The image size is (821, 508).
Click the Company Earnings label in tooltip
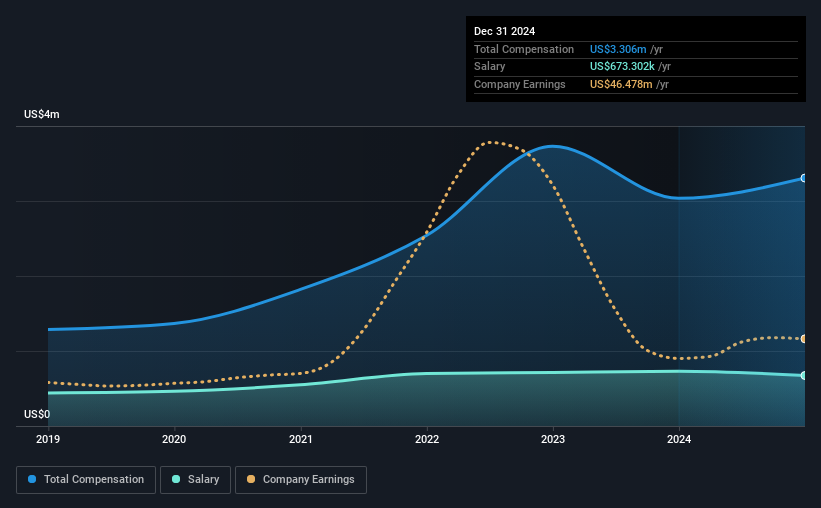coord(519,84)
